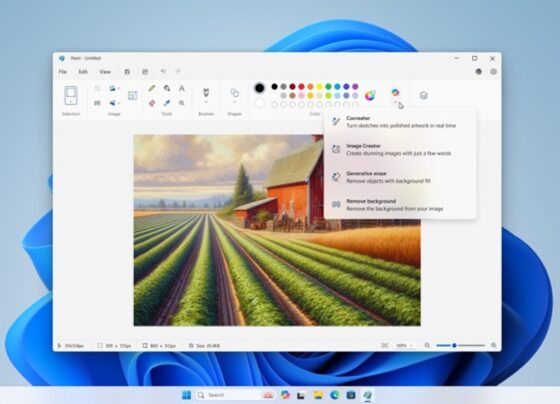Click the zoom in magnifier icon

[x=494, y=345]
